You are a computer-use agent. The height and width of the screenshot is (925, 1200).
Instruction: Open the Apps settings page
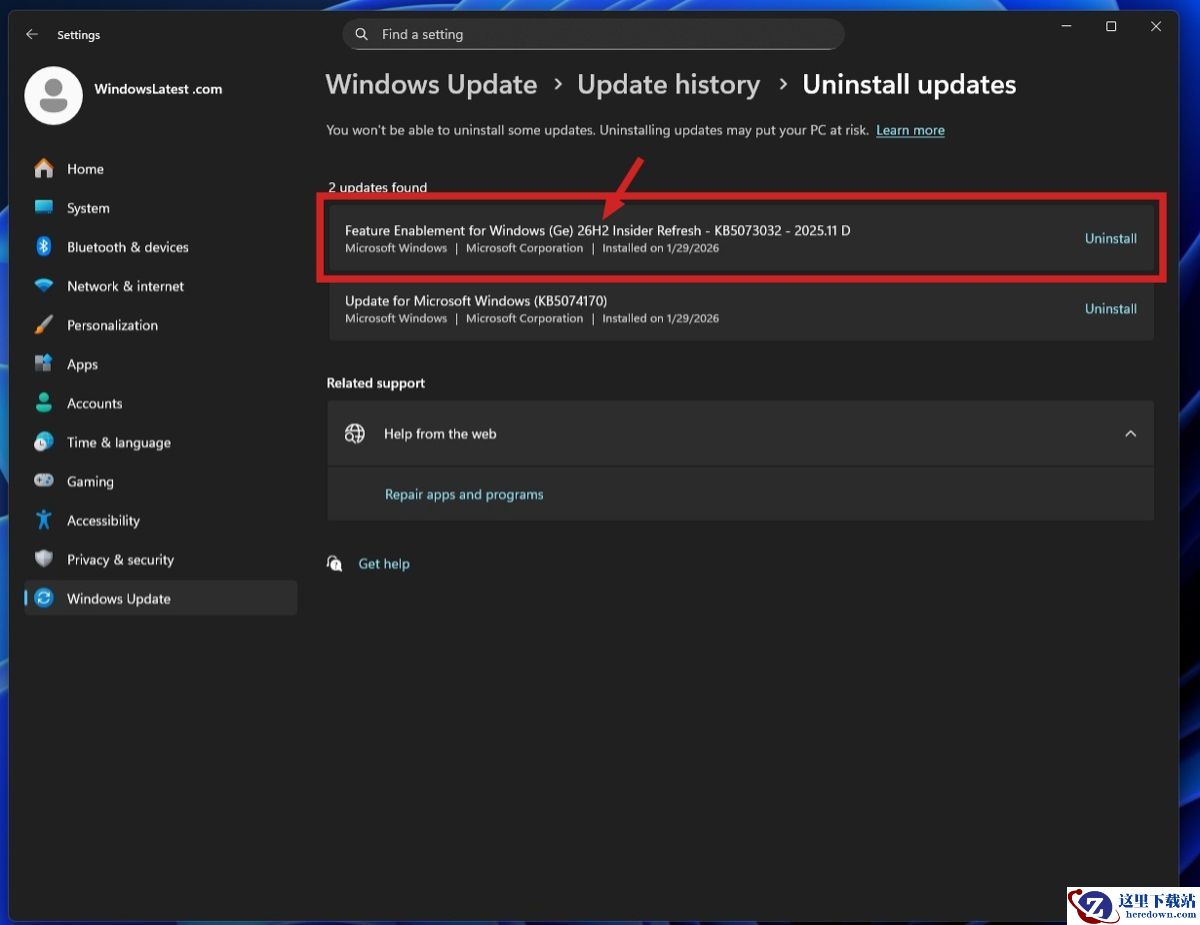(82, 365)
